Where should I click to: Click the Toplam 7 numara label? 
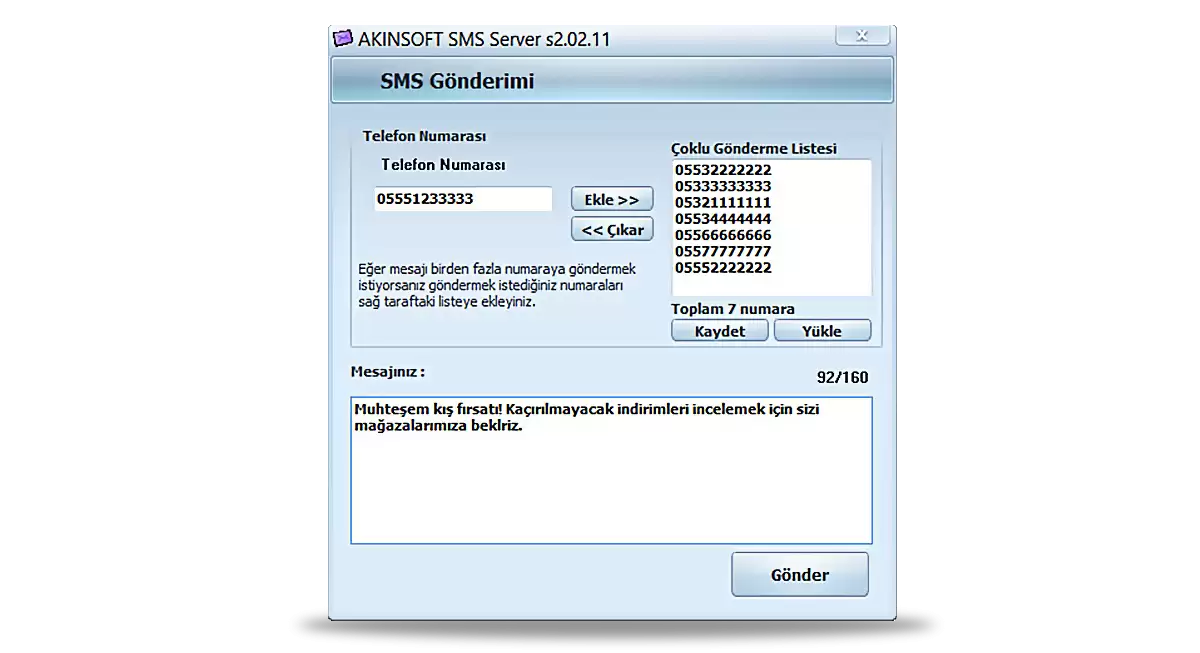coord(733,309)
